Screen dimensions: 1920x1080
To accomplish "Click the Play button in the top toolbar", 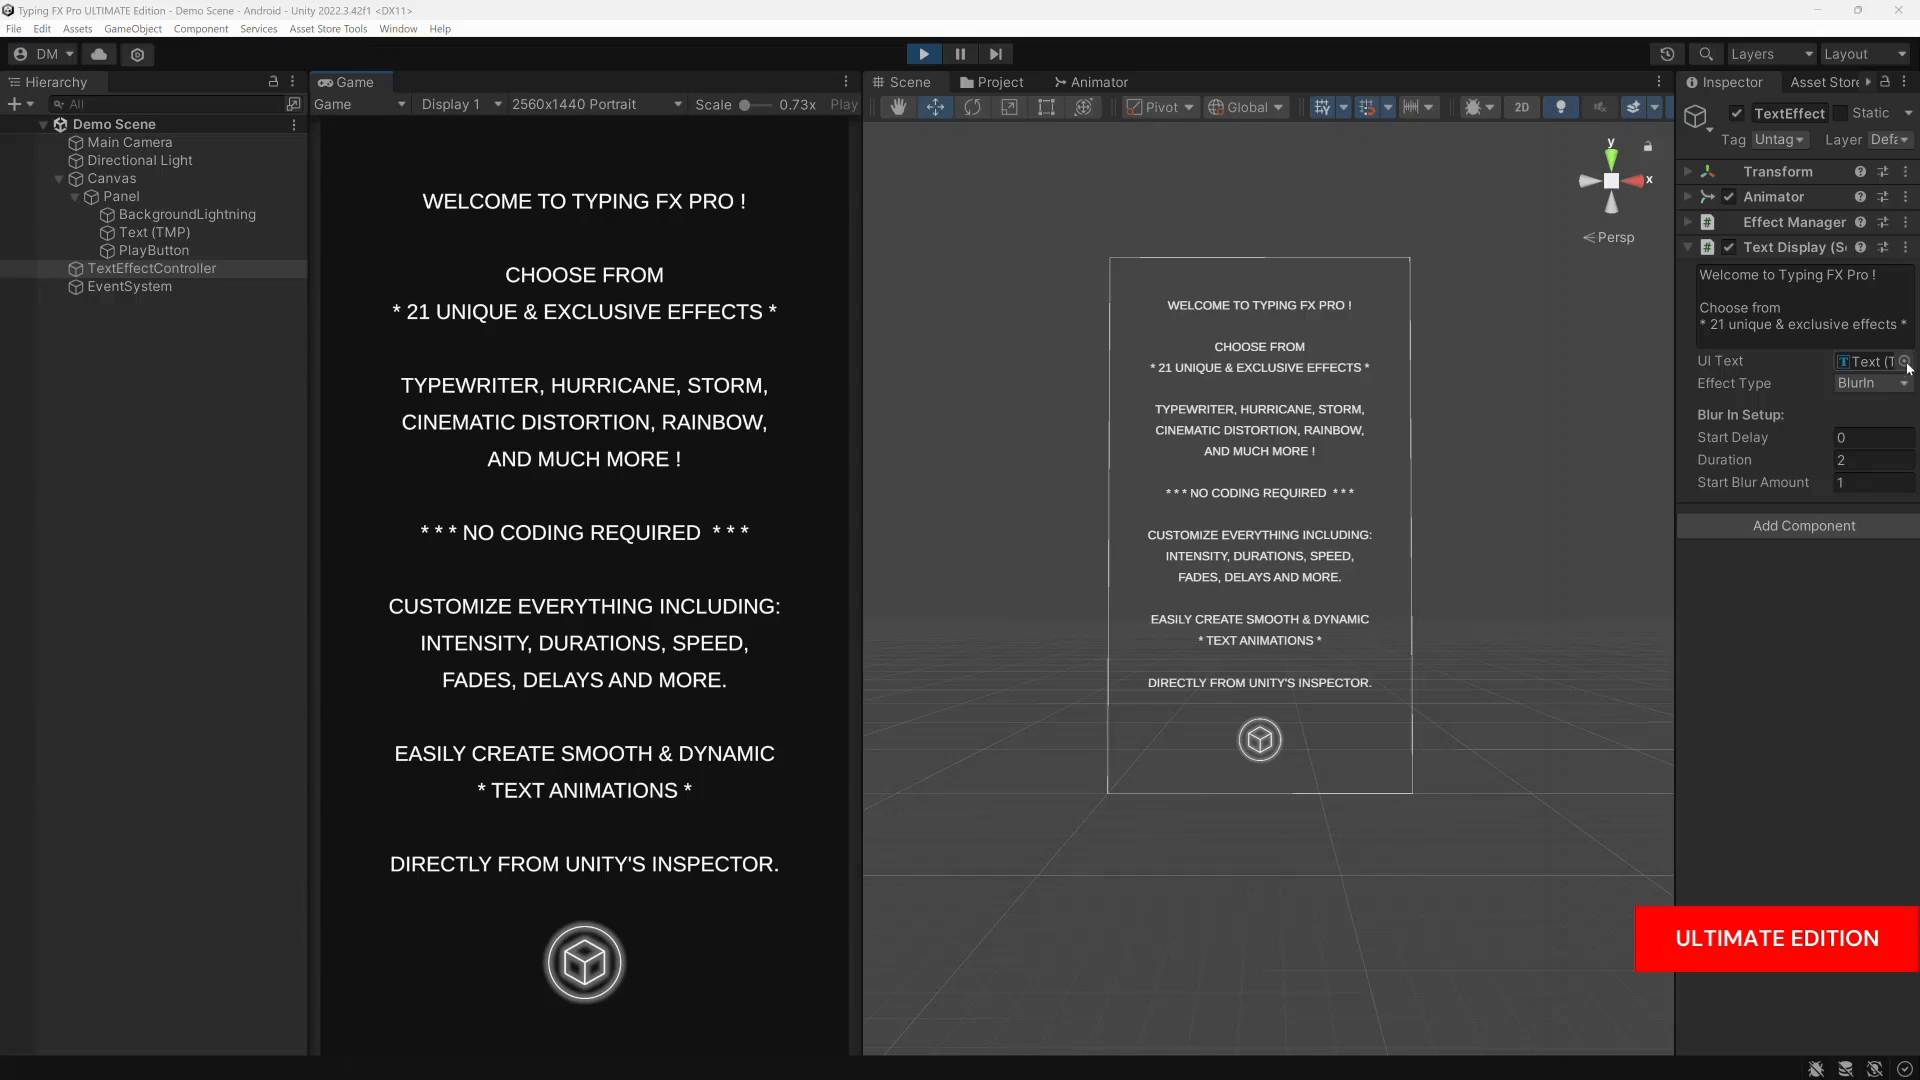I will 924,54.
